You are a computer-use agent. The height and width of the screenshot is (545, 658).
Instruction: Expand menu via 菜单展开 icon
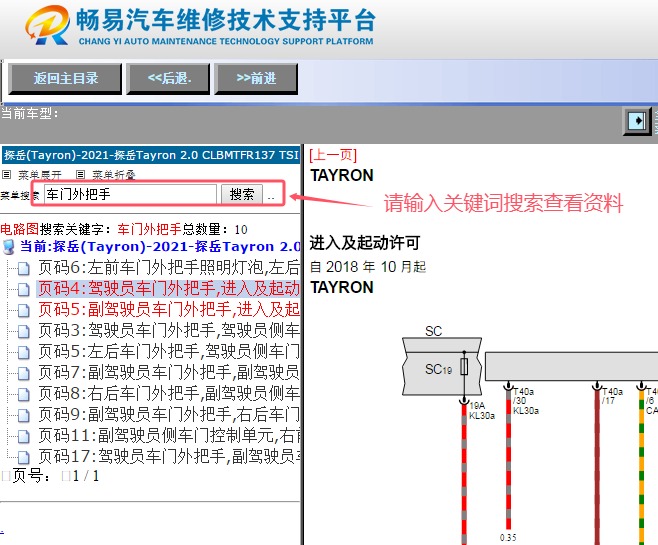(x=6, y=174)
